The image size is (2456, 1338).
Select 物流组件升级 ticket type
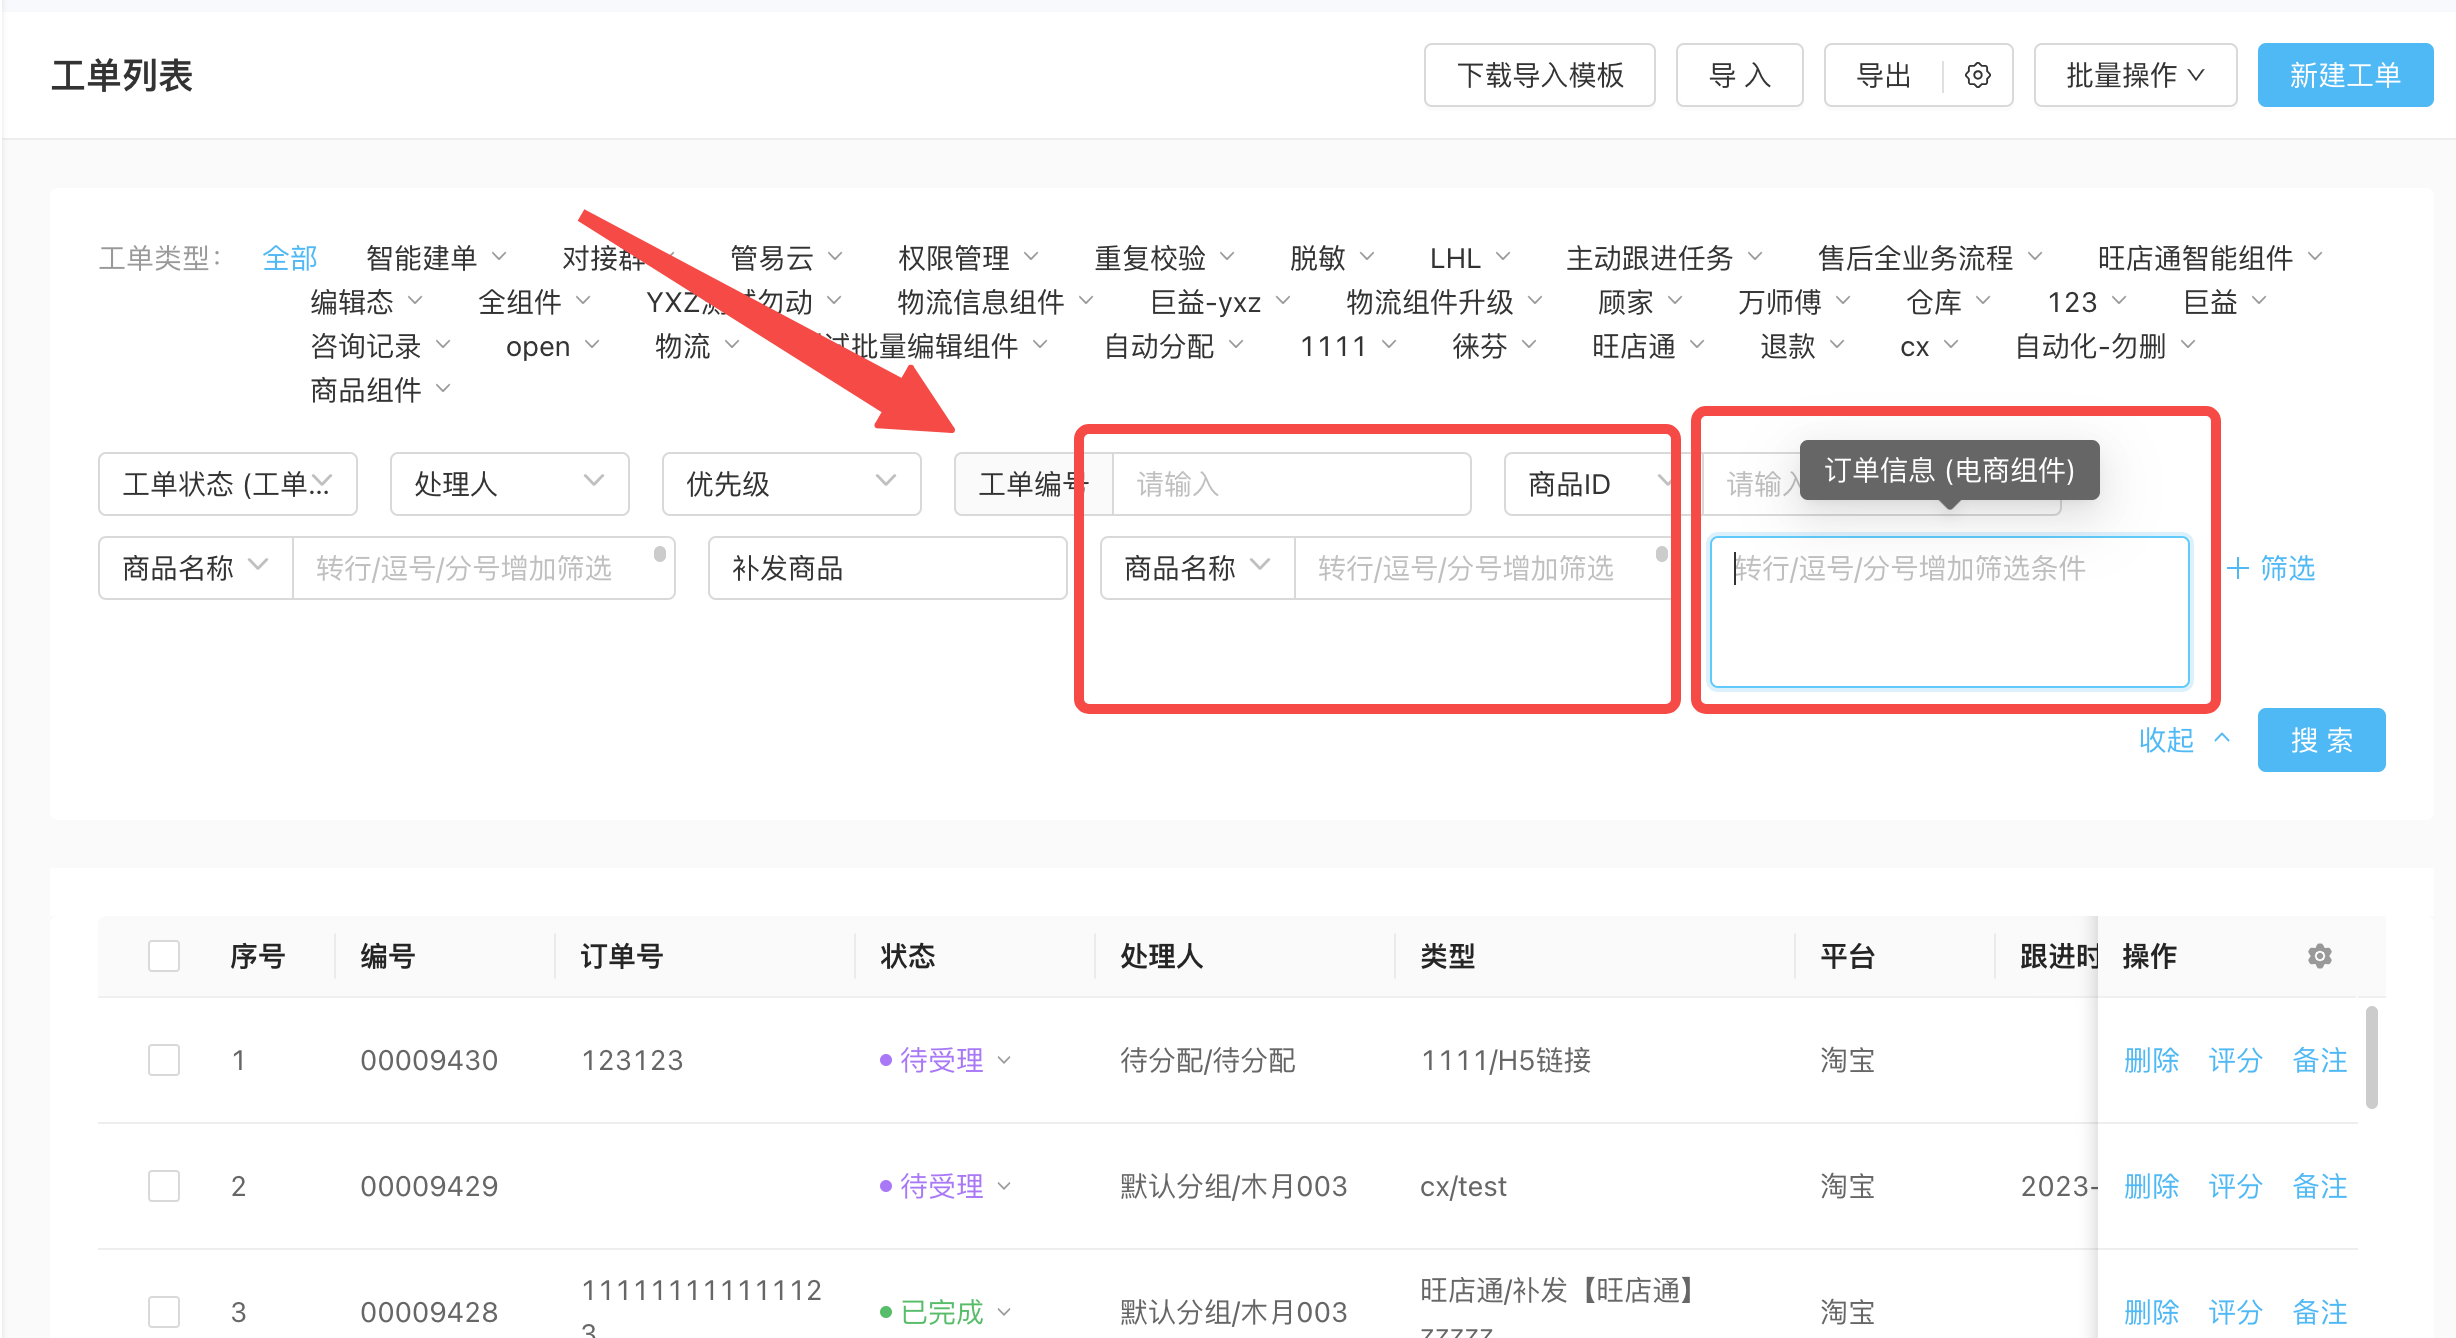tap(1444, 302)
